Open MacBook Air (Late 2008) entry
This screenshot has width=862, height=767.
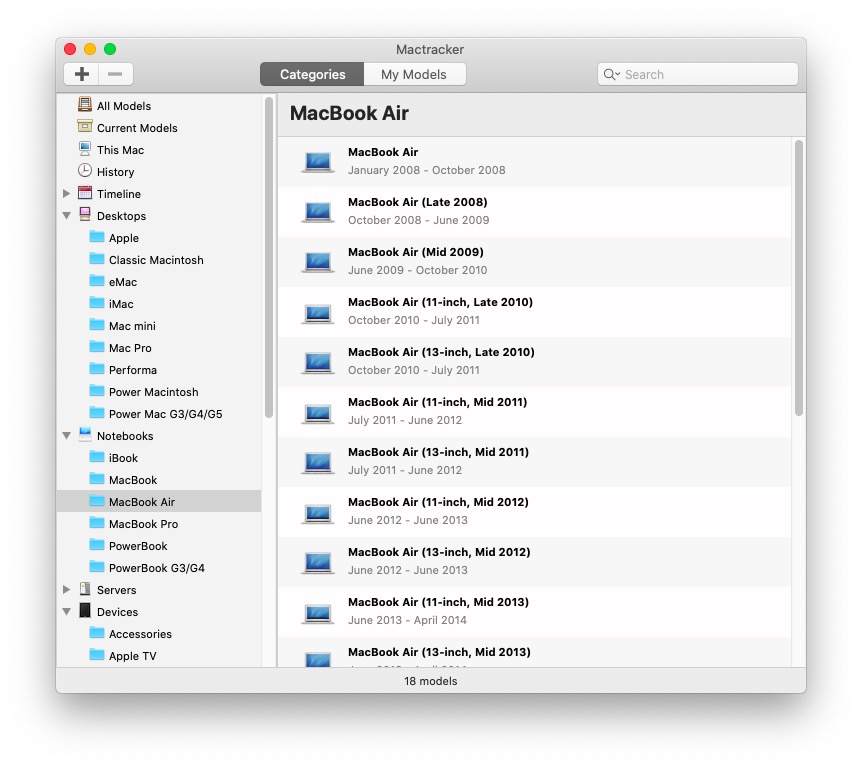417,210
